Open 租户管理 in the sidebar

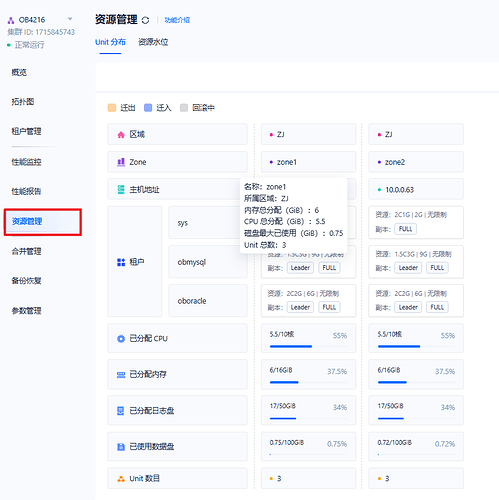[26, 131]
